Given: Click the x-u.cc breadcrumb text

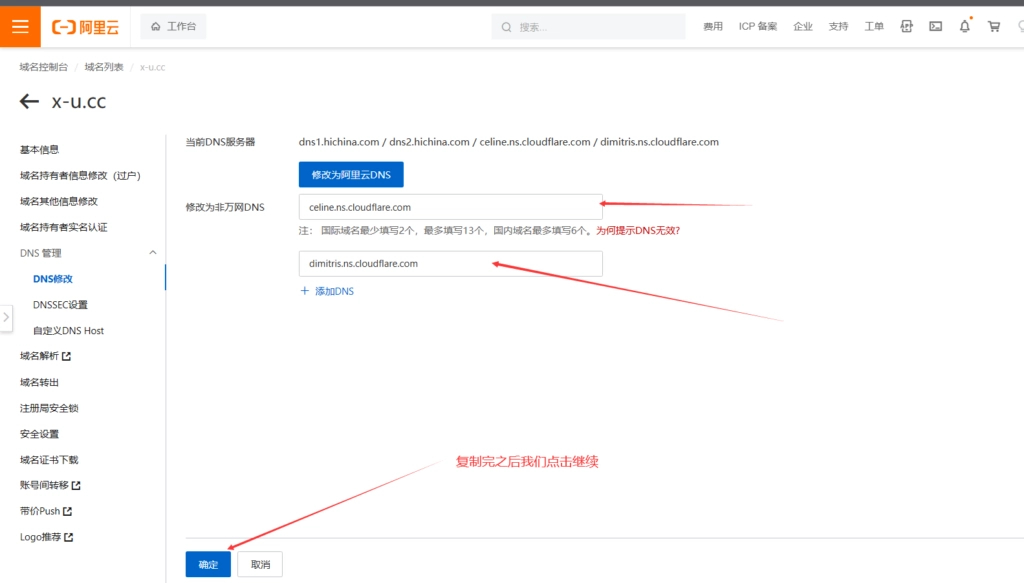Looking at the screenshot, I should pos(152,67).
